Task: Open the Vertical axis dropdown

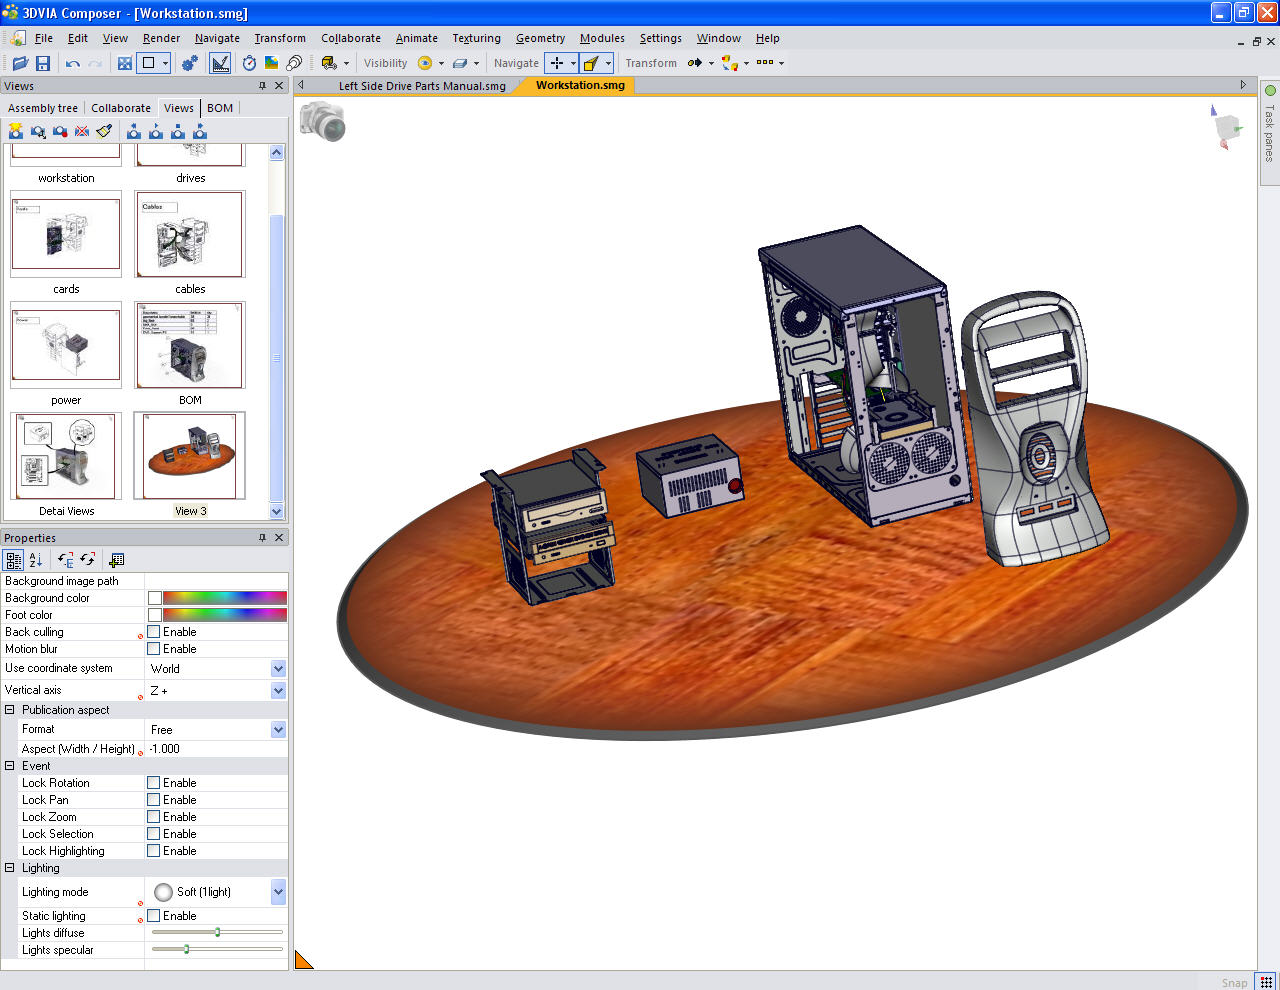Action: (278, 691)
